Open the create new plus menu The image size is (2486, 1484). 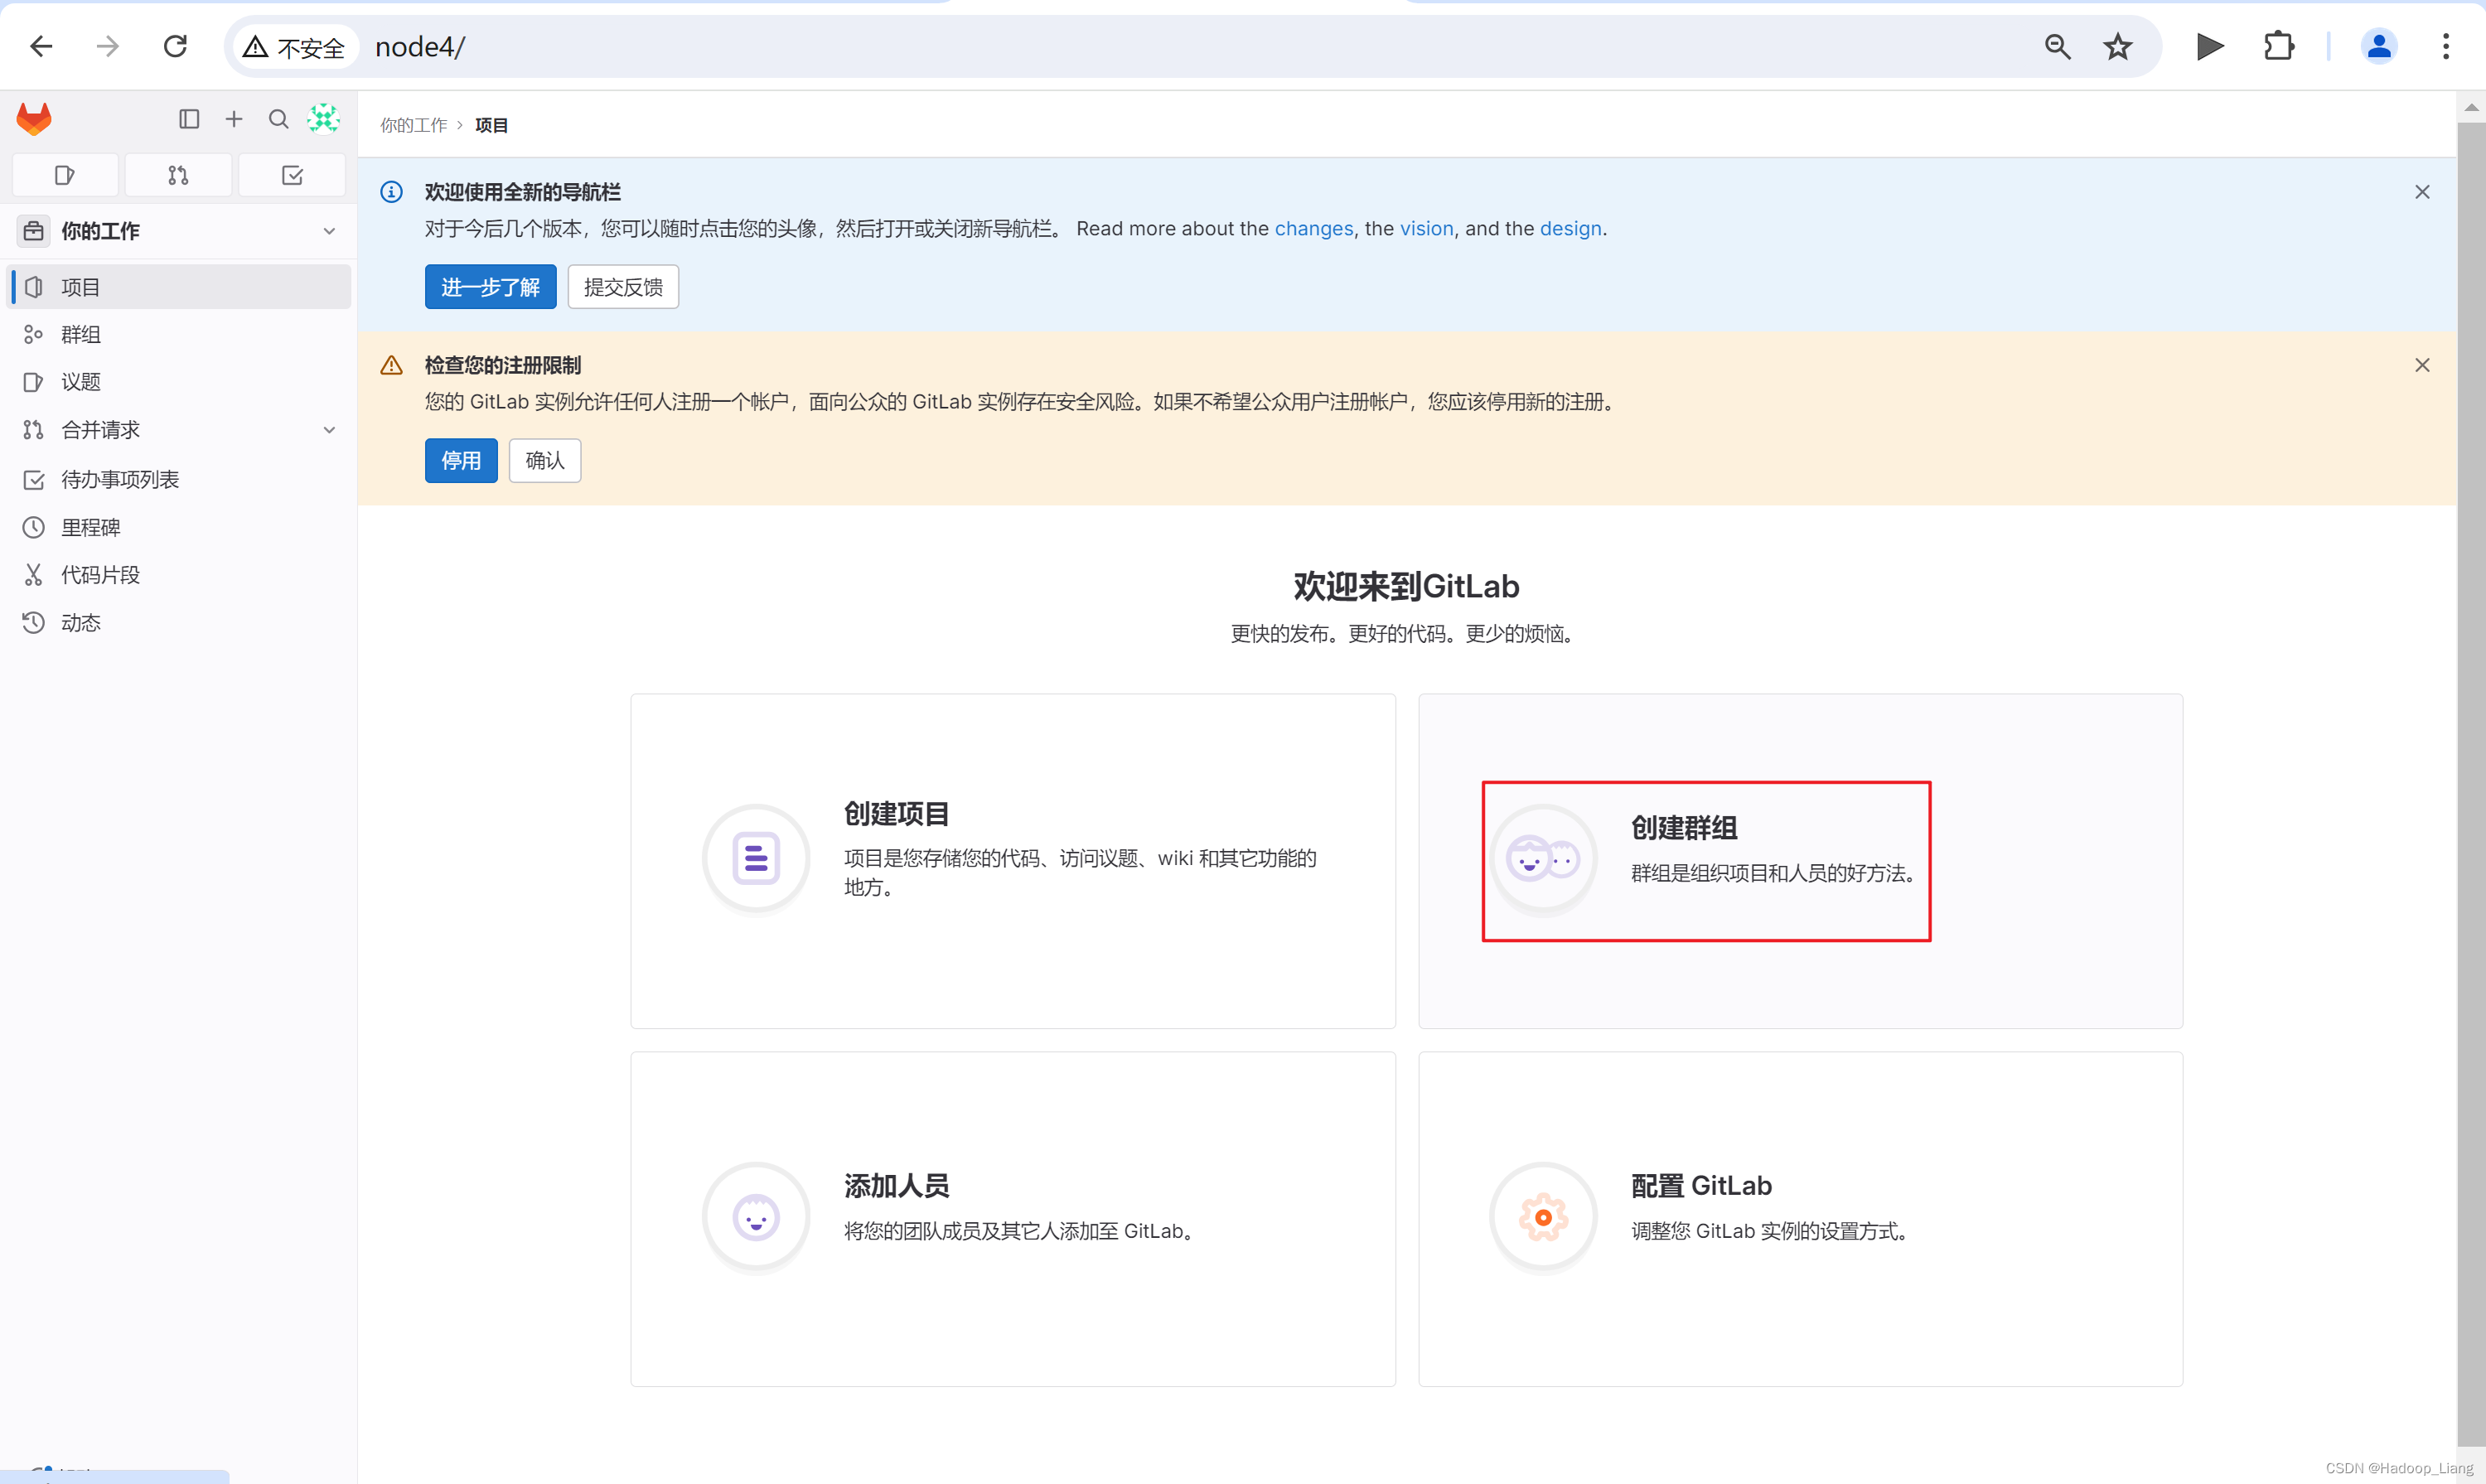click(x=234, y=119)
